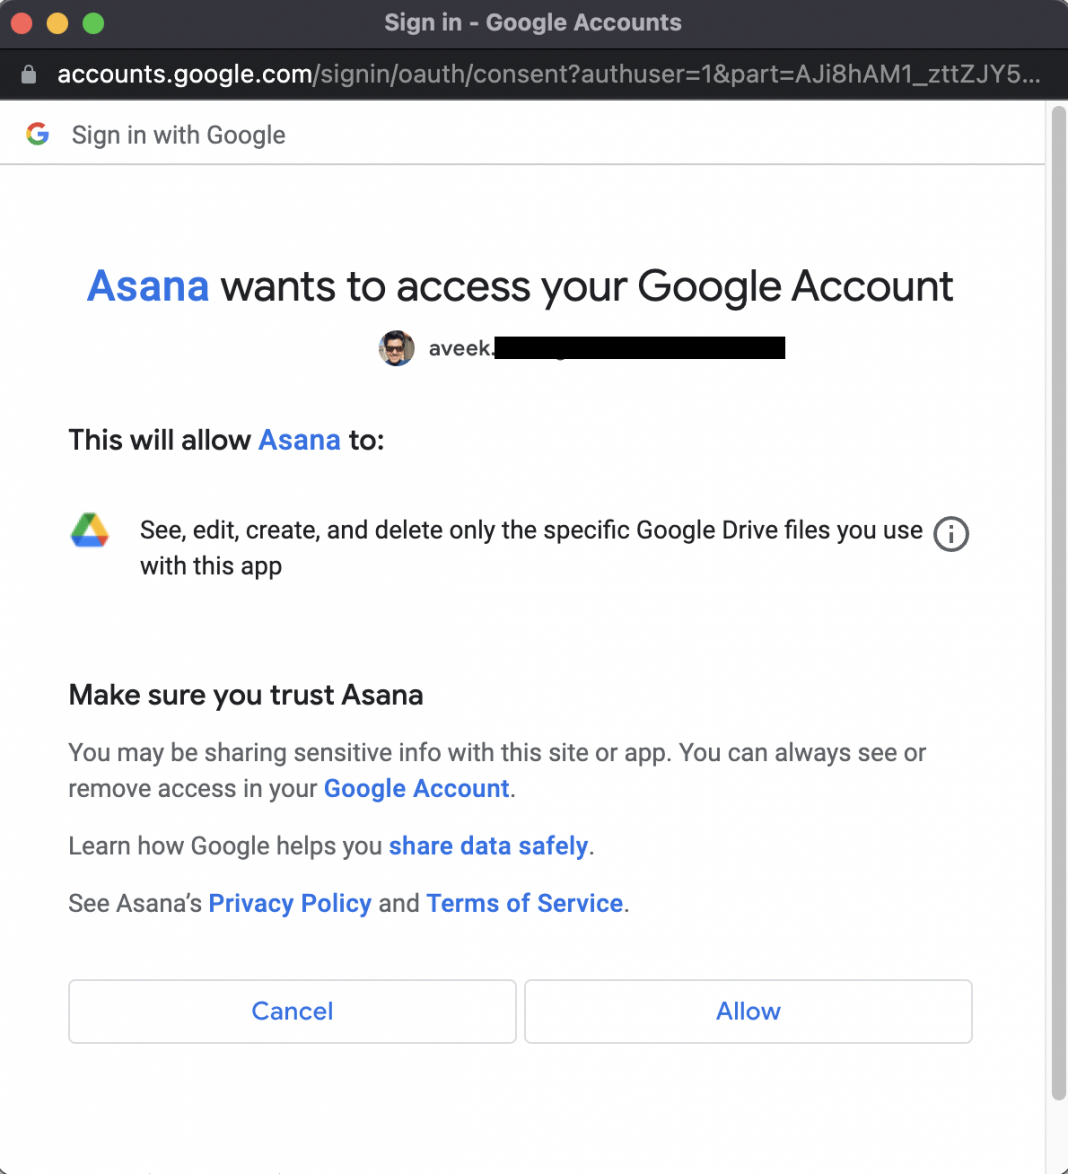Close the window with the red button
The width and height of the screenshot is (1068, 1174).
(22, 23)
